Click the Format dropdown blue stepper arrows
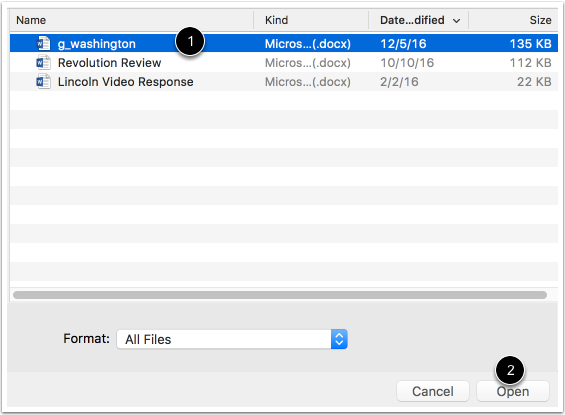The height and width of the screenshot is (415, 565). click(339, 339)
